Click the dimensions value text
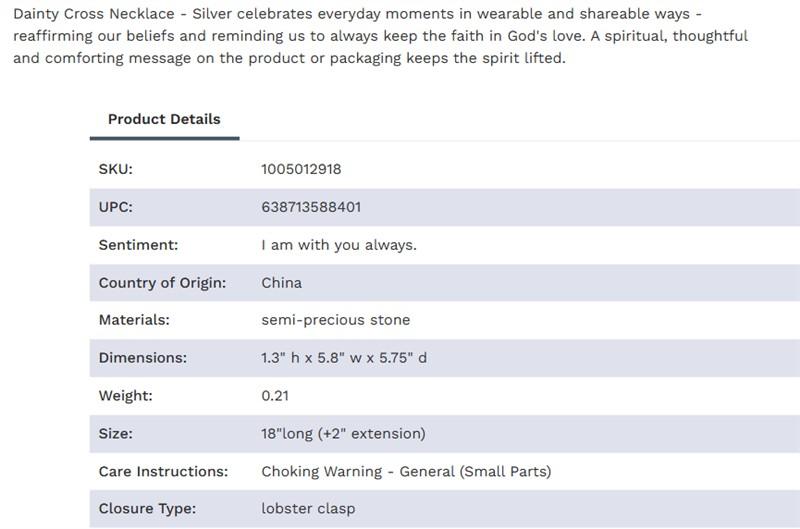This screenshot has height=529, width=800. (344, 358)
